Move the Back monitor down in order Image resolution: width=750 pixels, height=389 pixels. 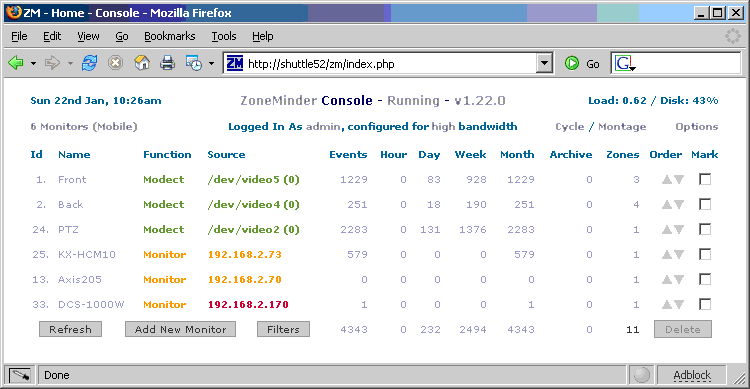(679, 205)
